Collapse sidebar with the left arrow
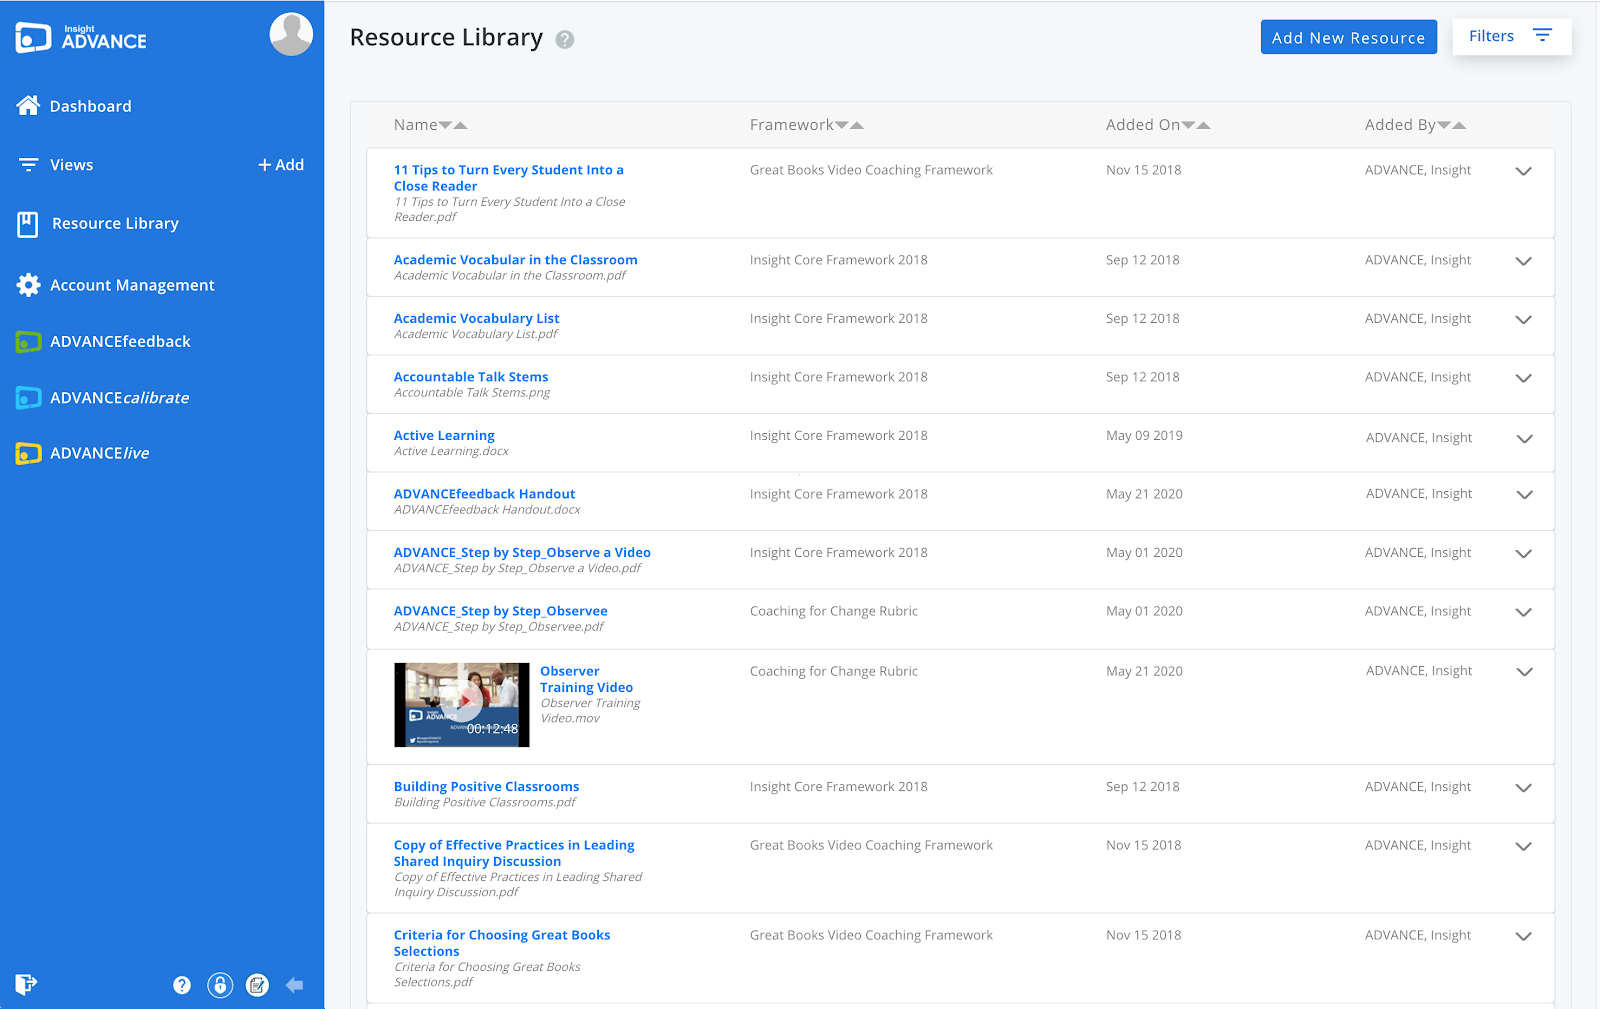The image size is (1600, 1009). [x=294, y=985]
